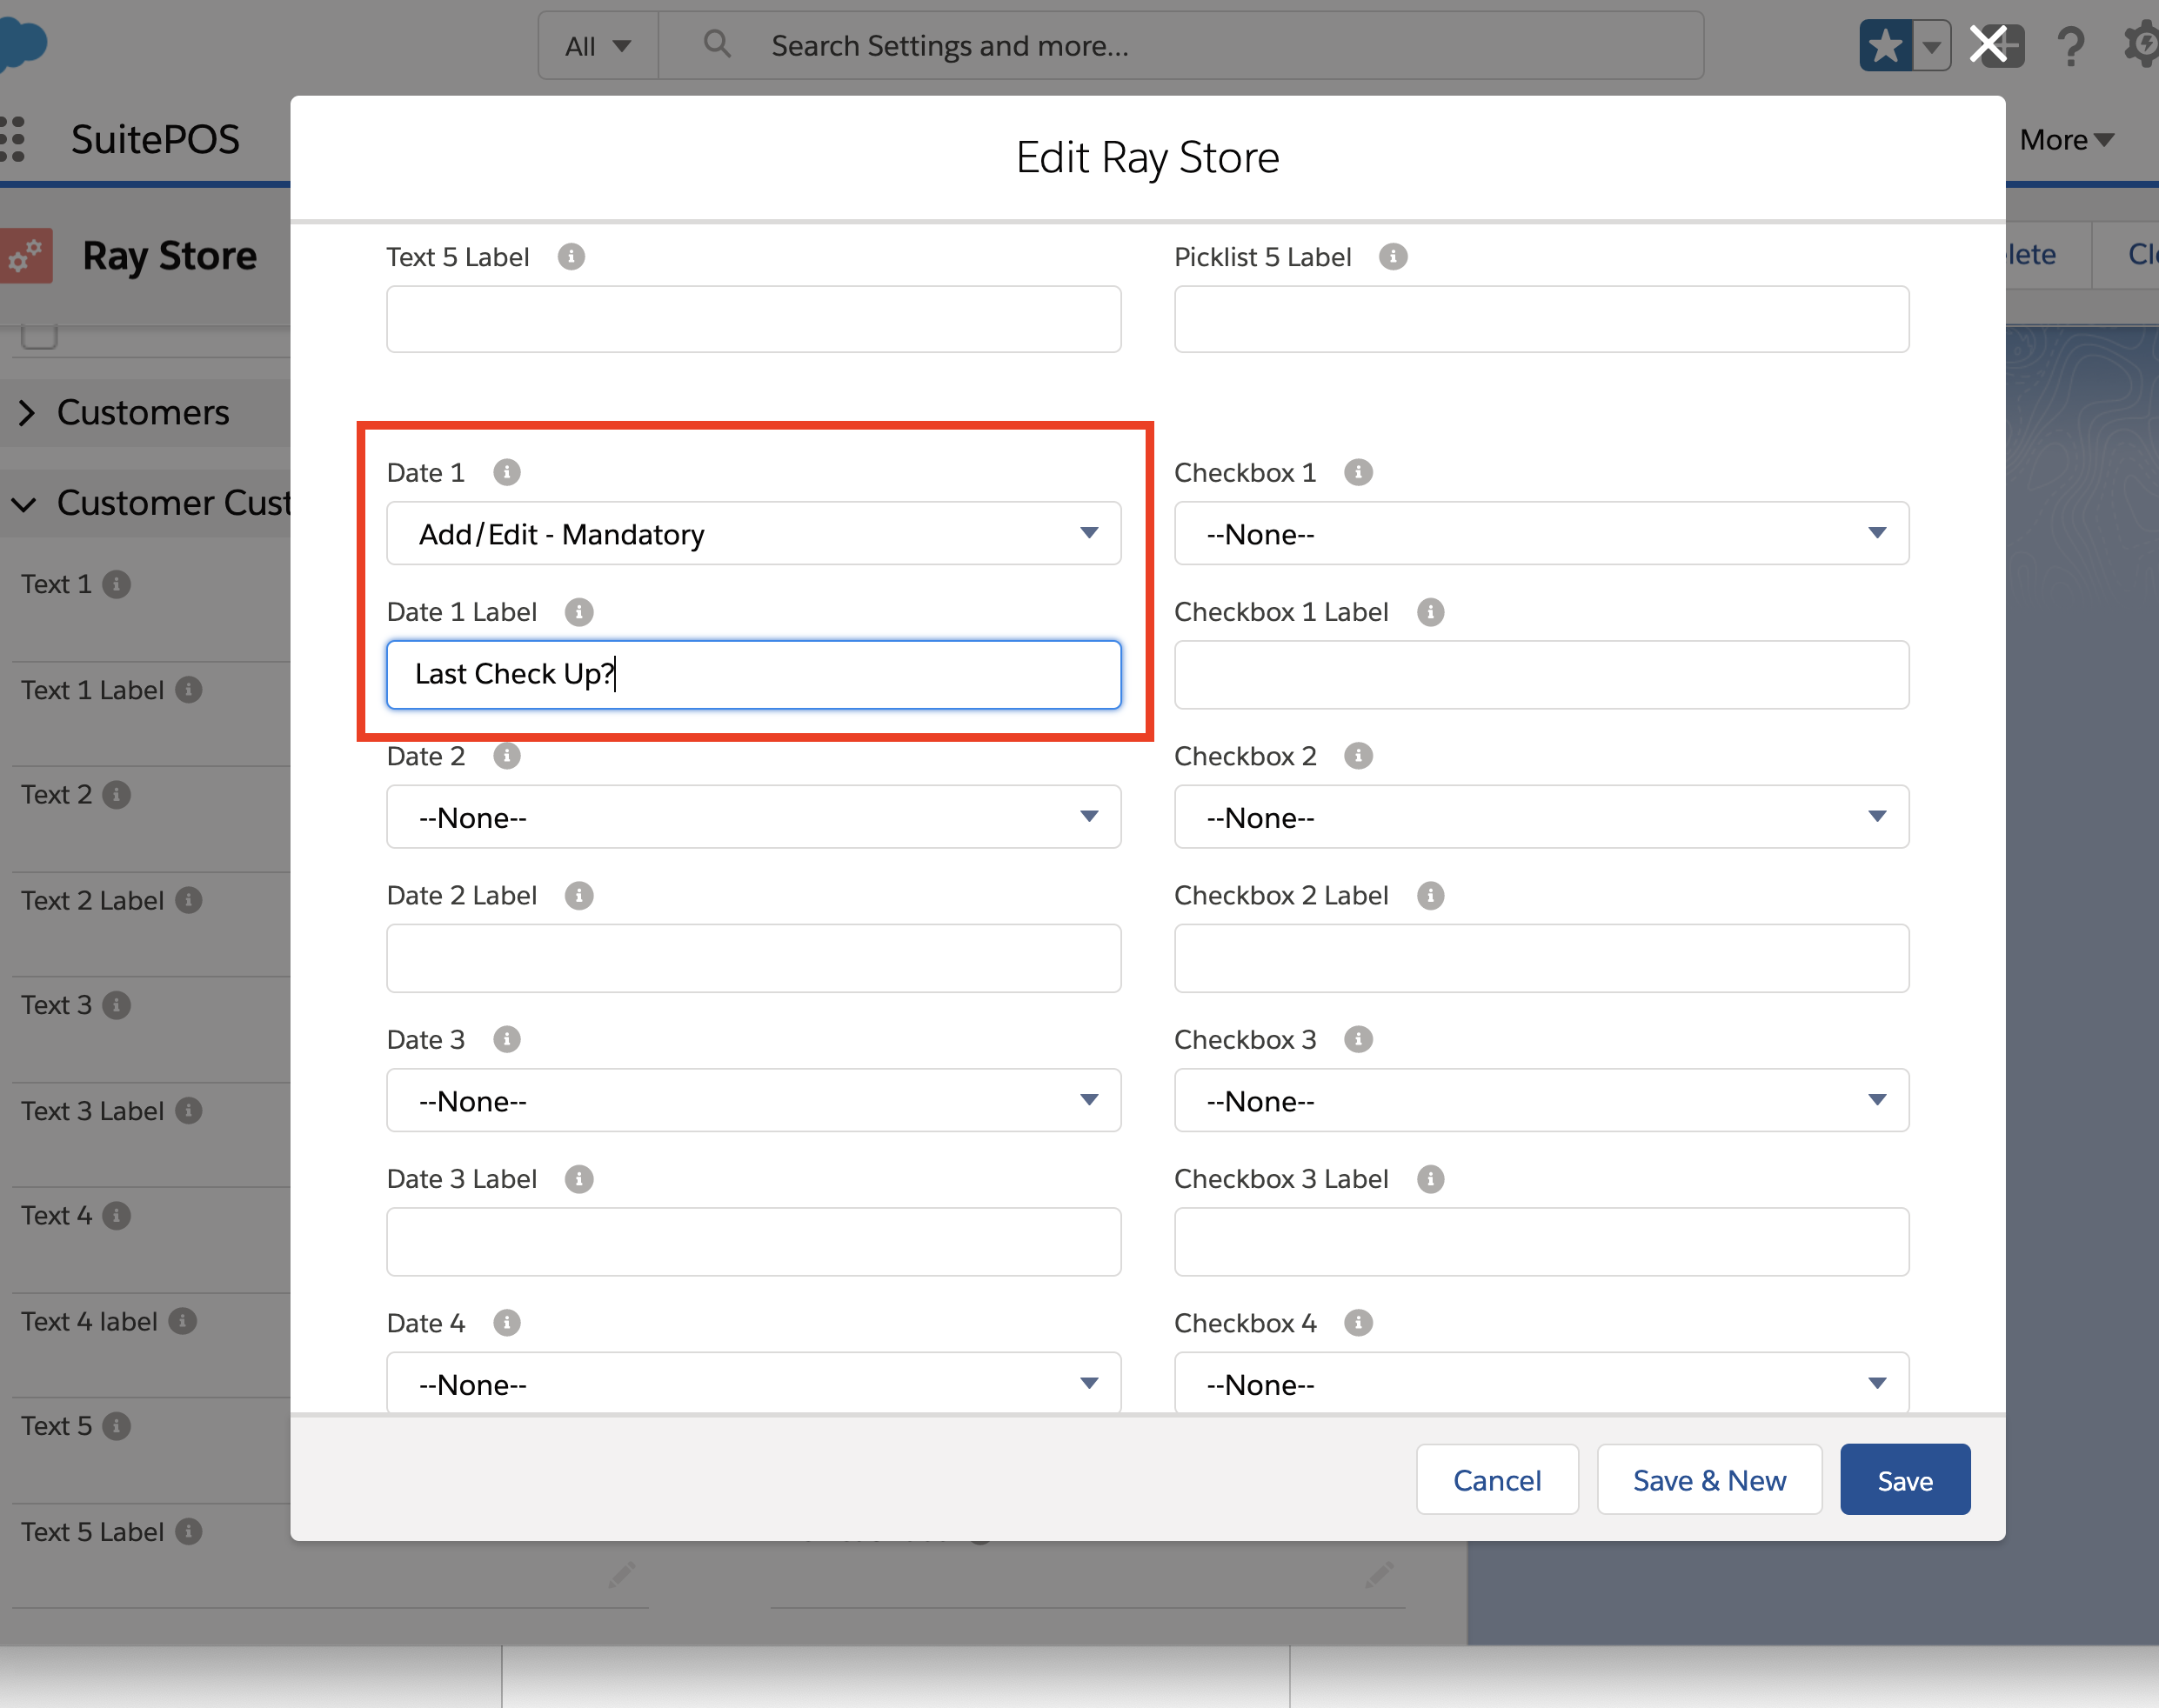The image size is (2159, 1708).
Task: Click the info icon beside Checkbox 1
Action: 1357,472
